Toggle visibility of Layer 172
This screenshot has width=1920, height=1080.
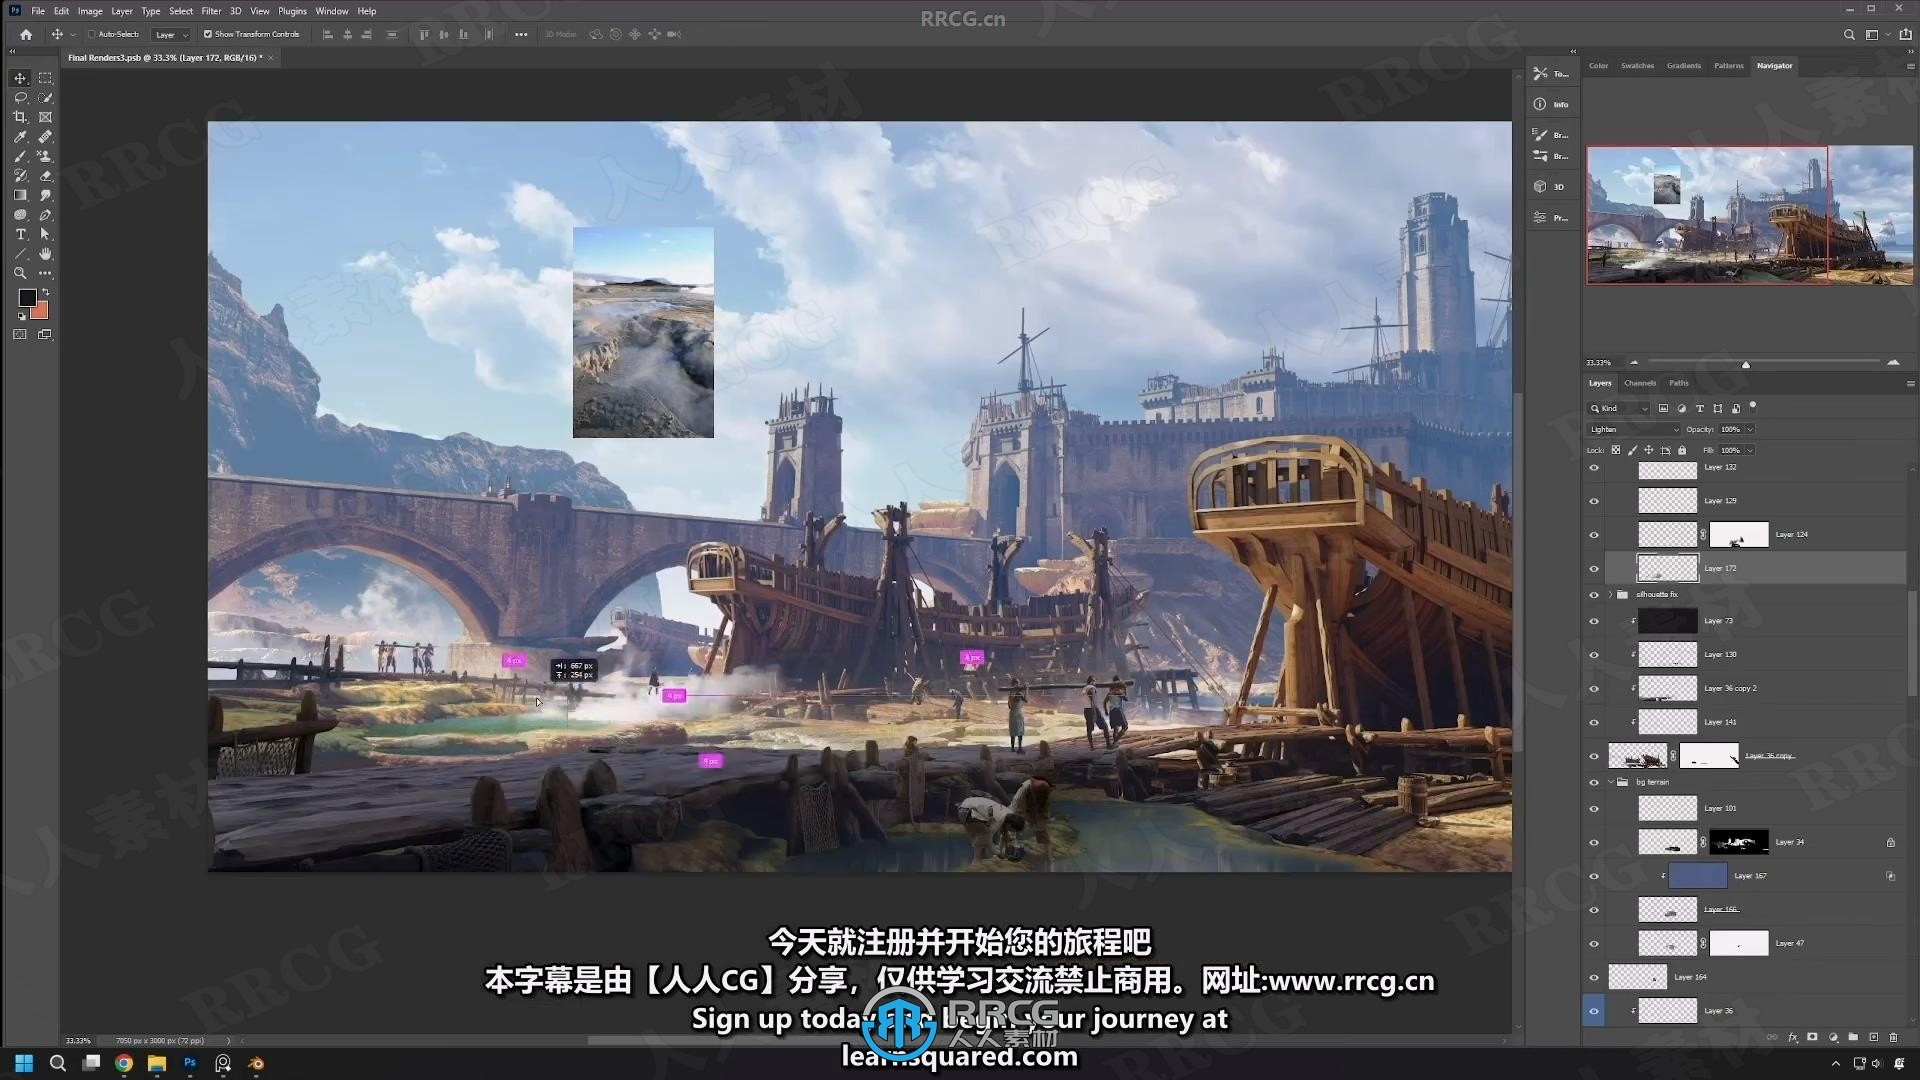[x=1594, y=568]
